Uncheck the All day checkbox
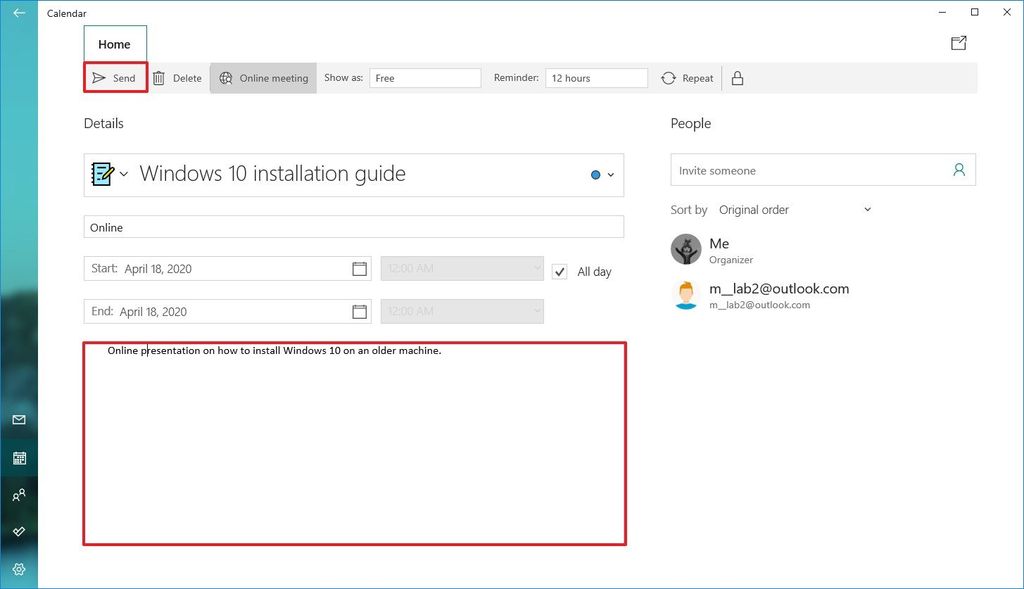 click(559, 271)
